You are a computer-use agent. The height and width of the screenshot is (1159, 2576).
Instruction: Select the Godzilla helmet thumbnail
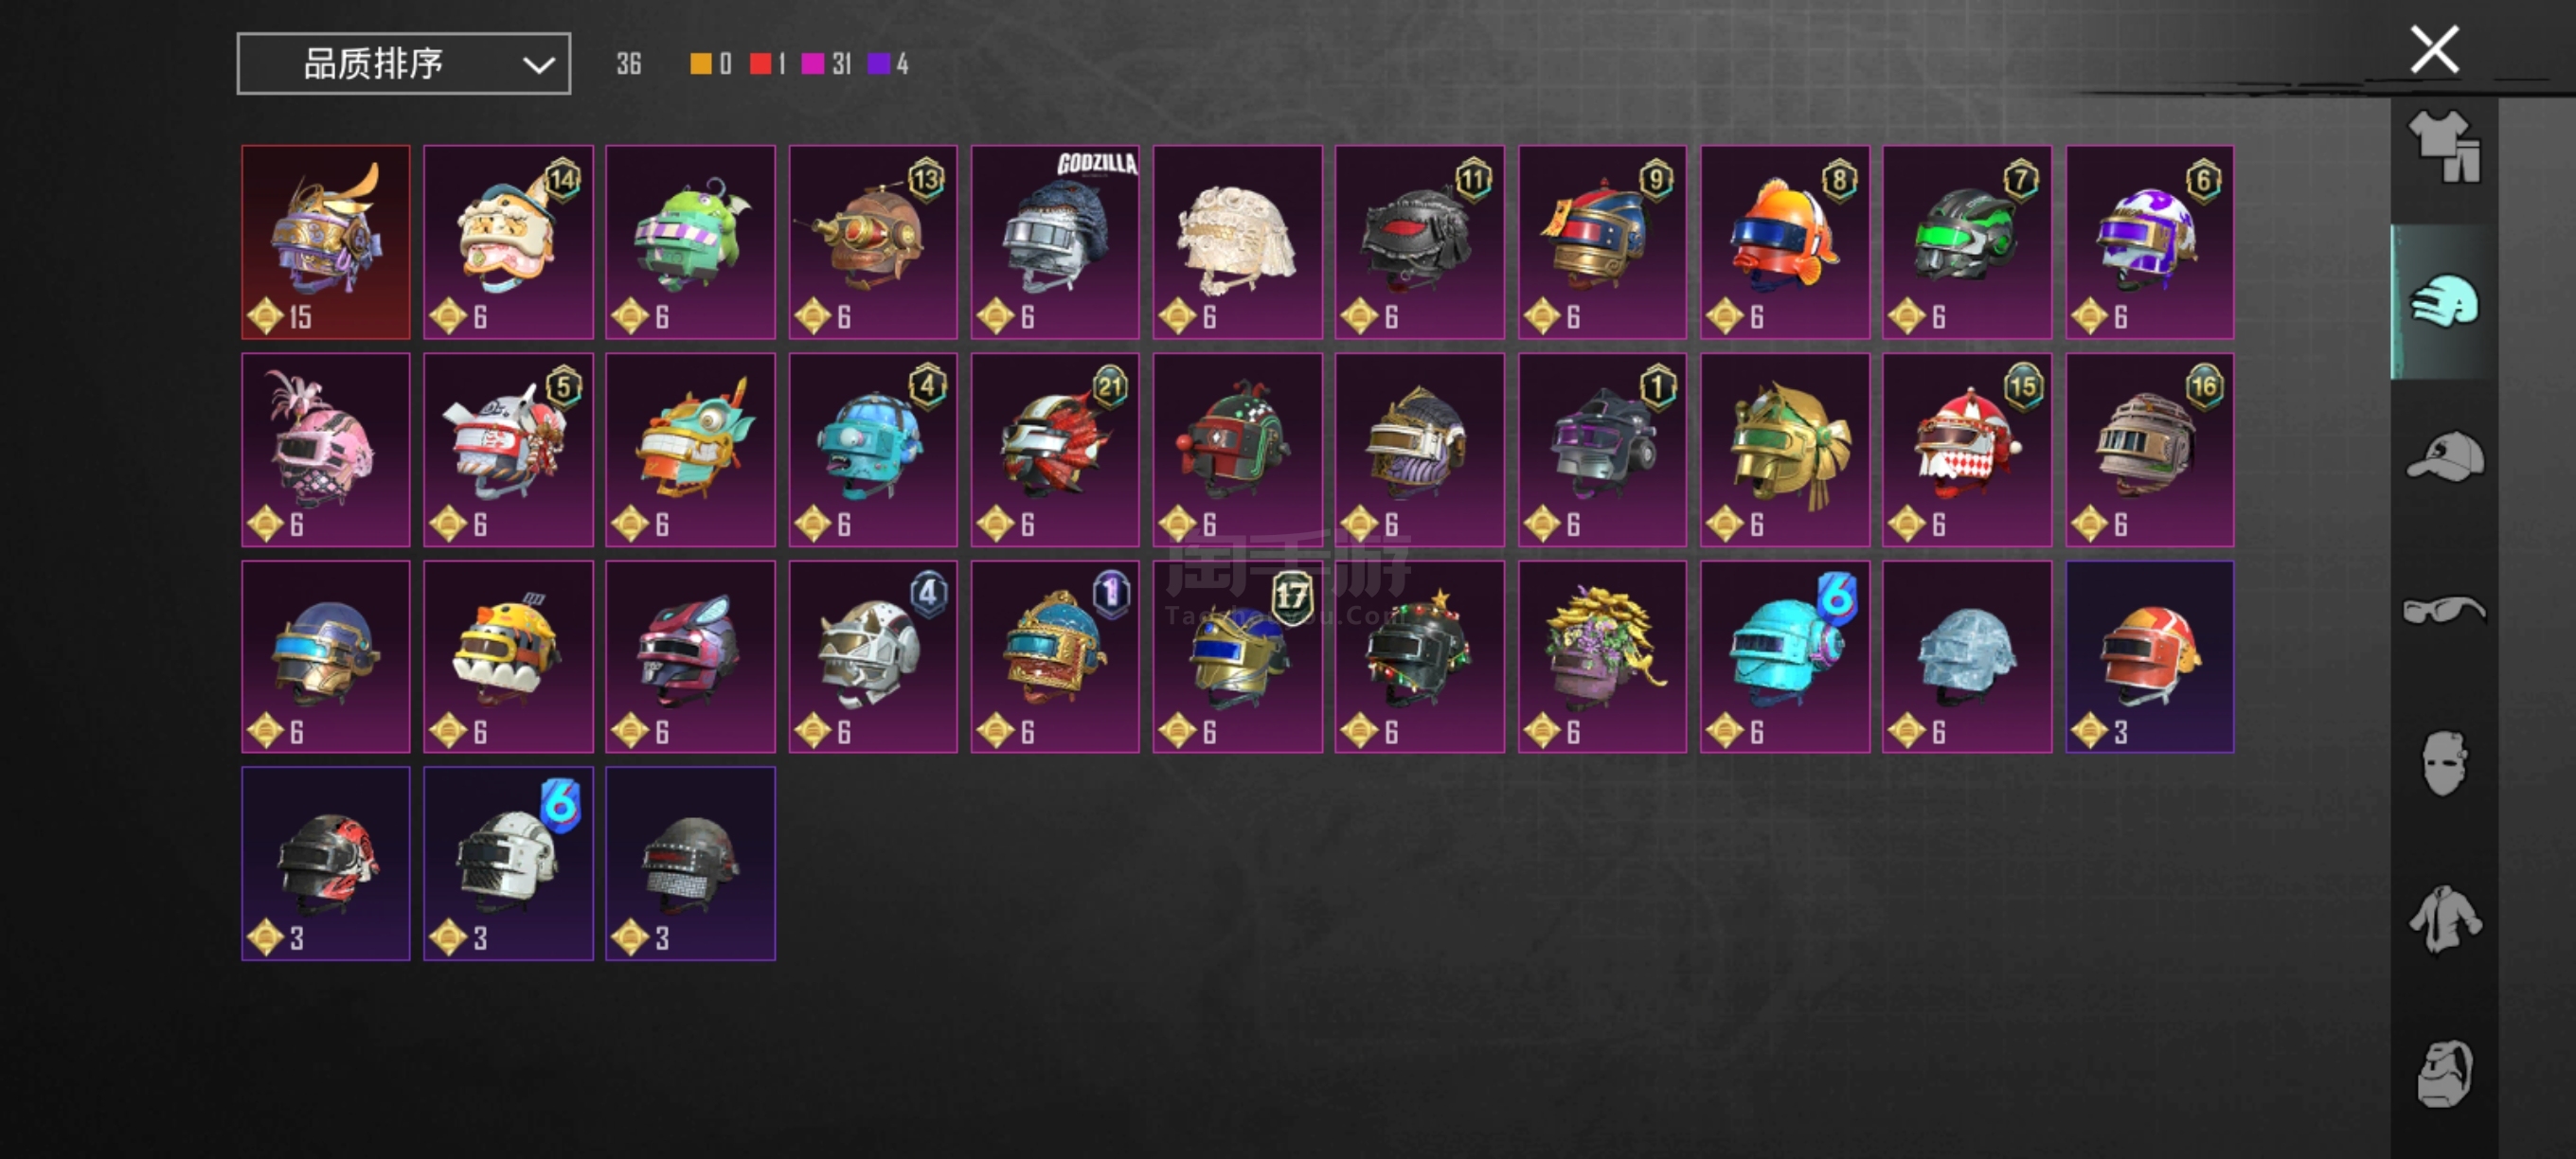click(x=1055, y=242)
